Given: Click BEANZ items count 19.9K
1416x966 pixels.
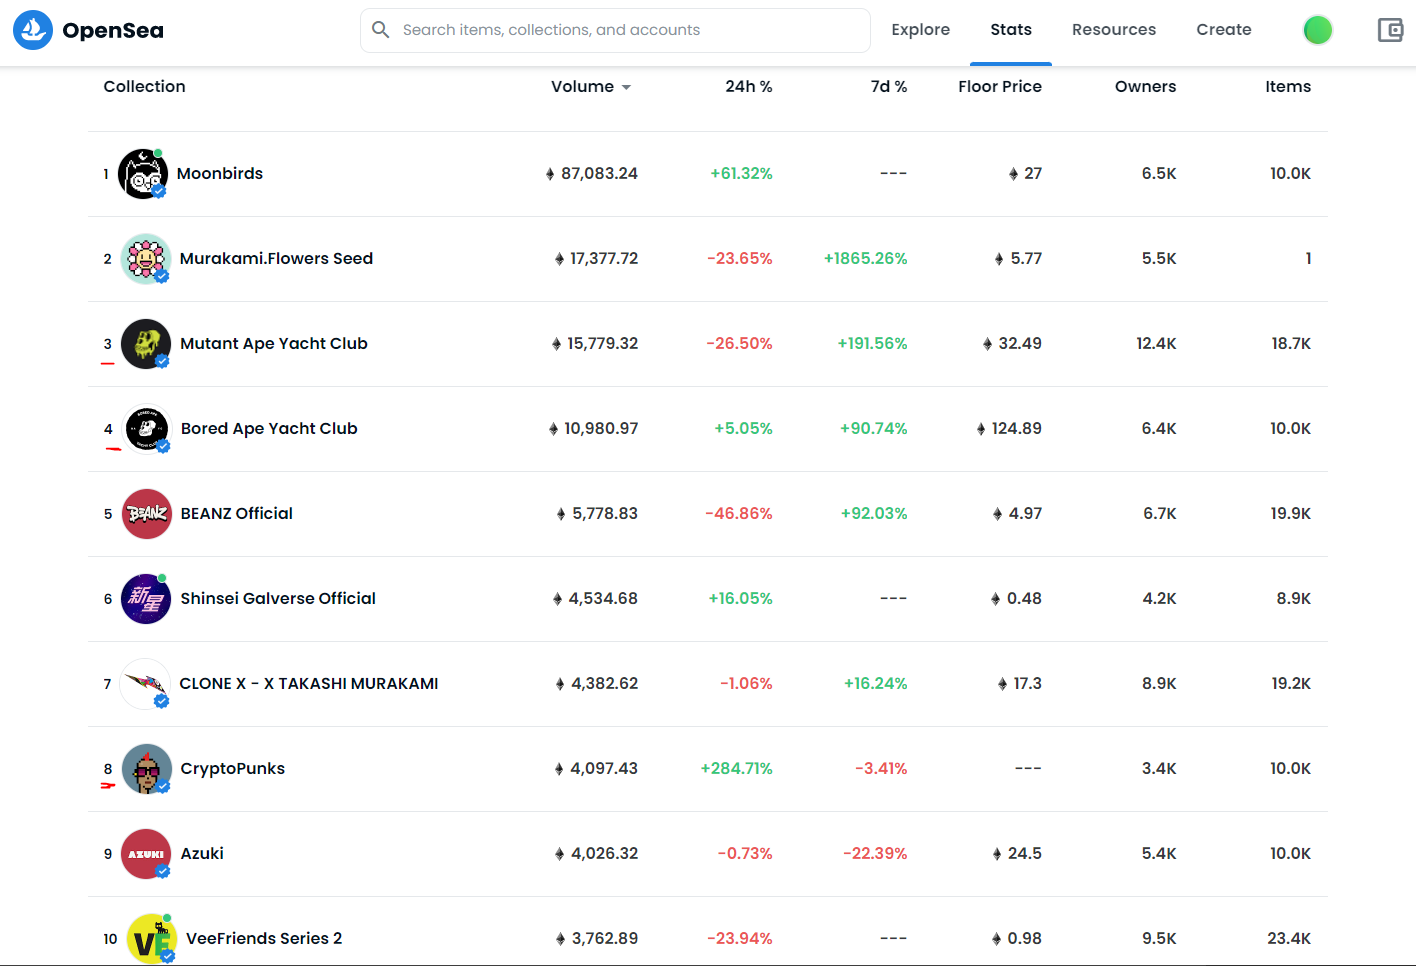Looking at the screenshot, I should (x=1291, y=514).
